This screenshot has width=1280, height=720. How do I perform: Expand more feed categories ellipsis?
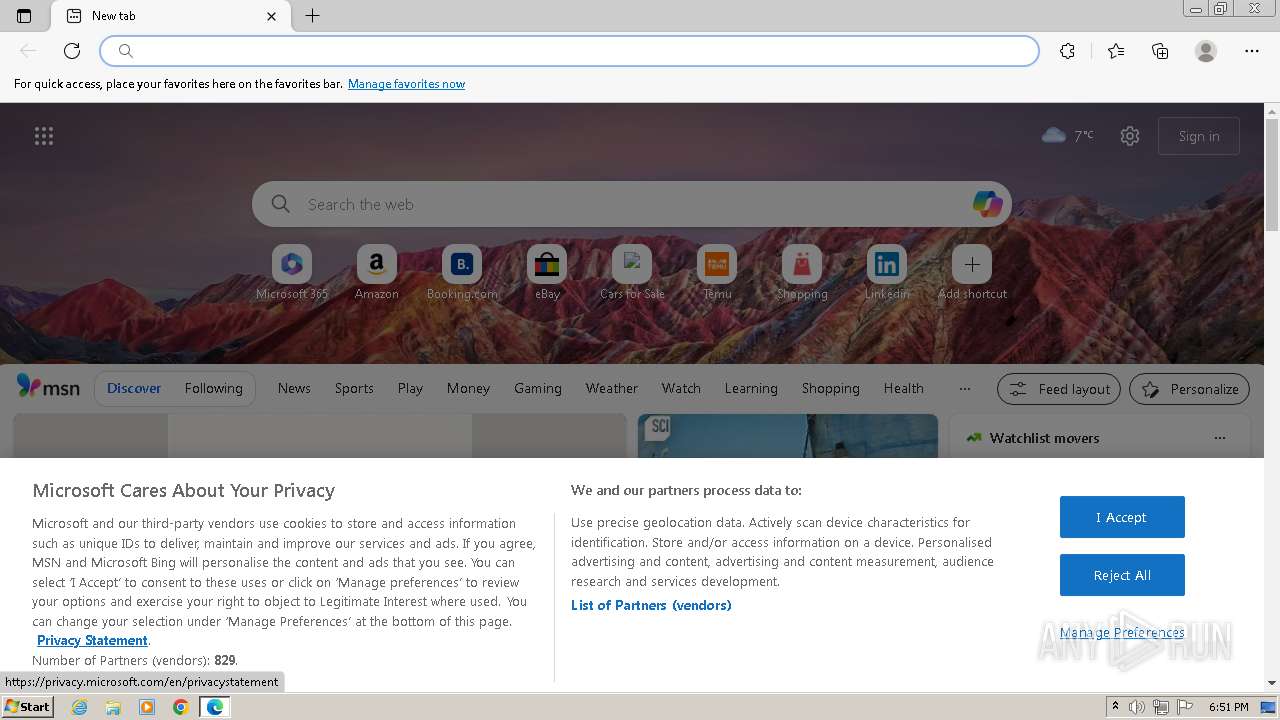964,388
